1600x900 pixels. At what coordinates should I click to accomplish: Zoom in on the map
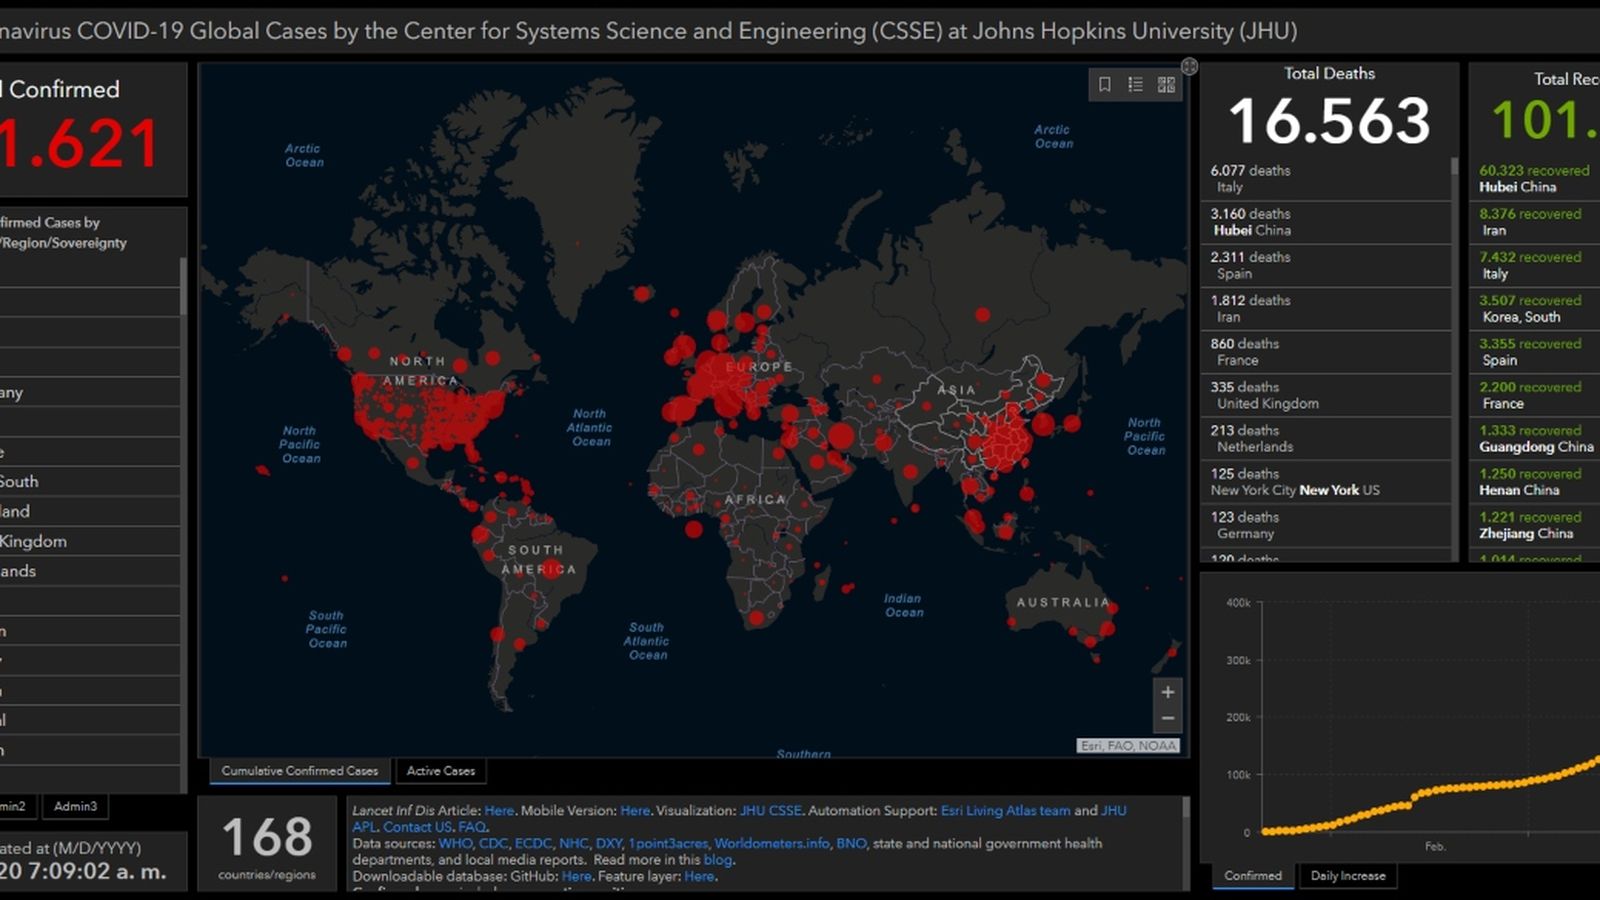(x=1167, y=692)
